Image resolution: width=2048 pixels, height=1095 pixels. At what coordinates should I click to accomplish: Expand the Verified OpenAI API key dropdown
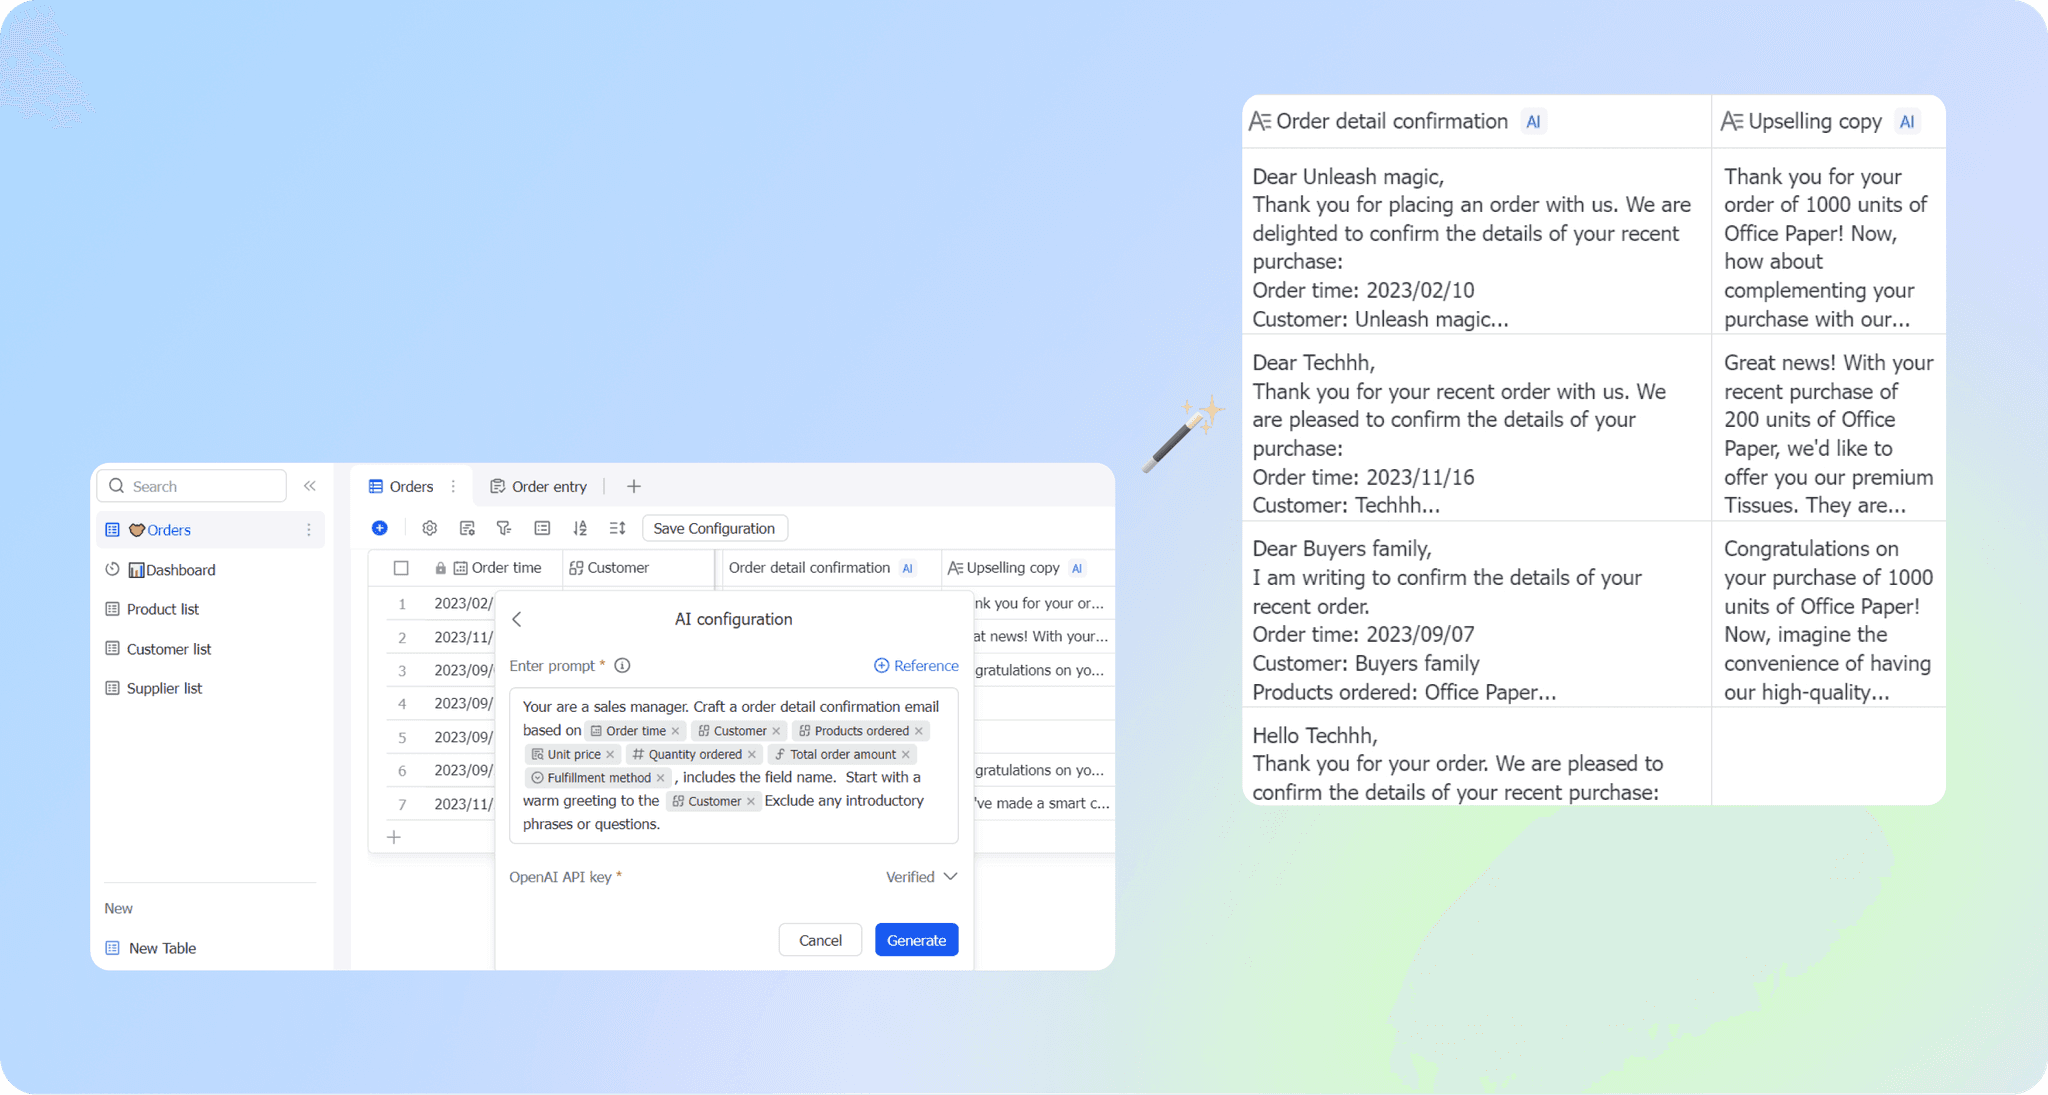(x=951, y=876)
